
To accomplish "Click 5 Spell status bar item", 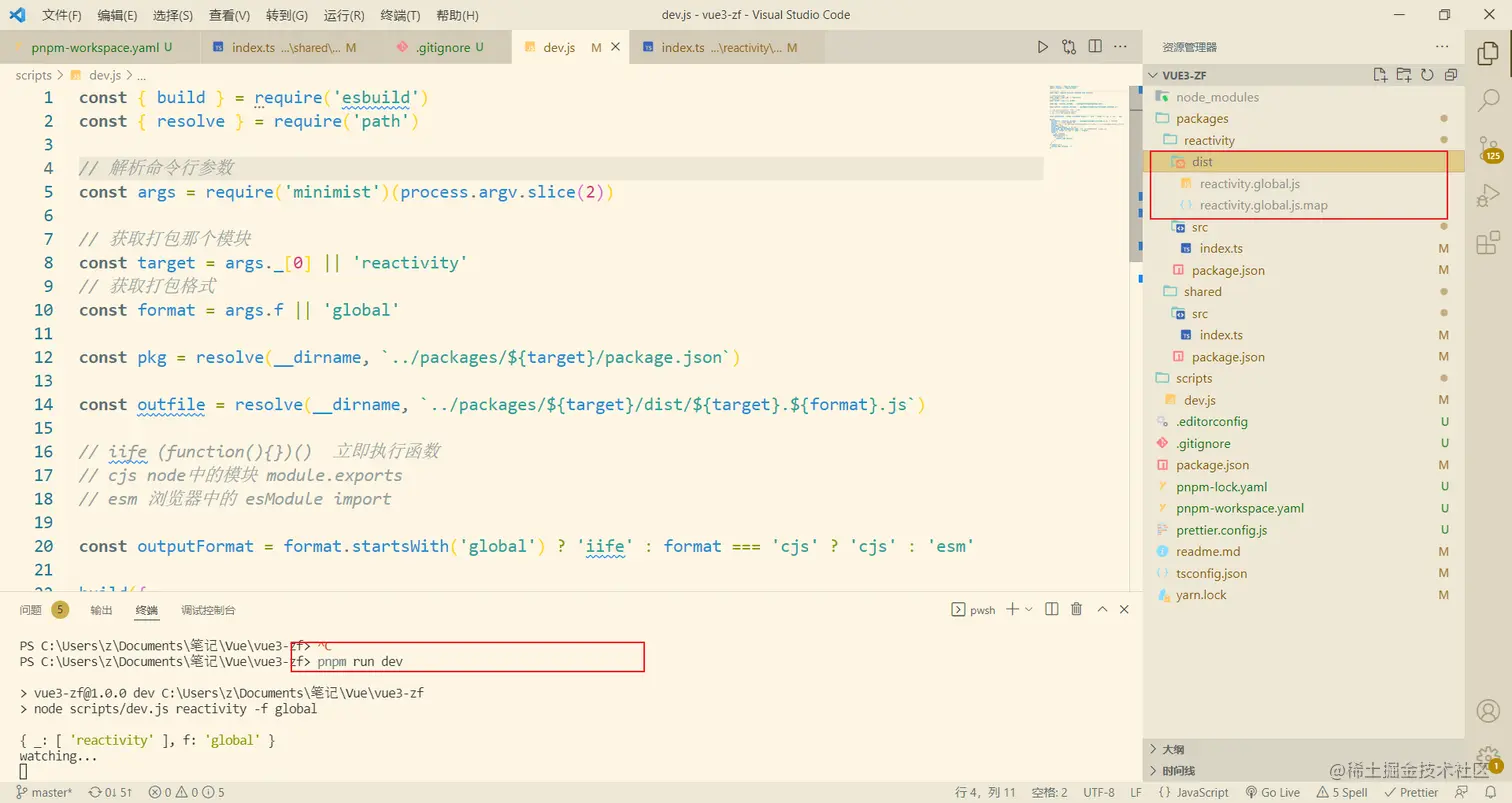I will tap(1342, 792).
